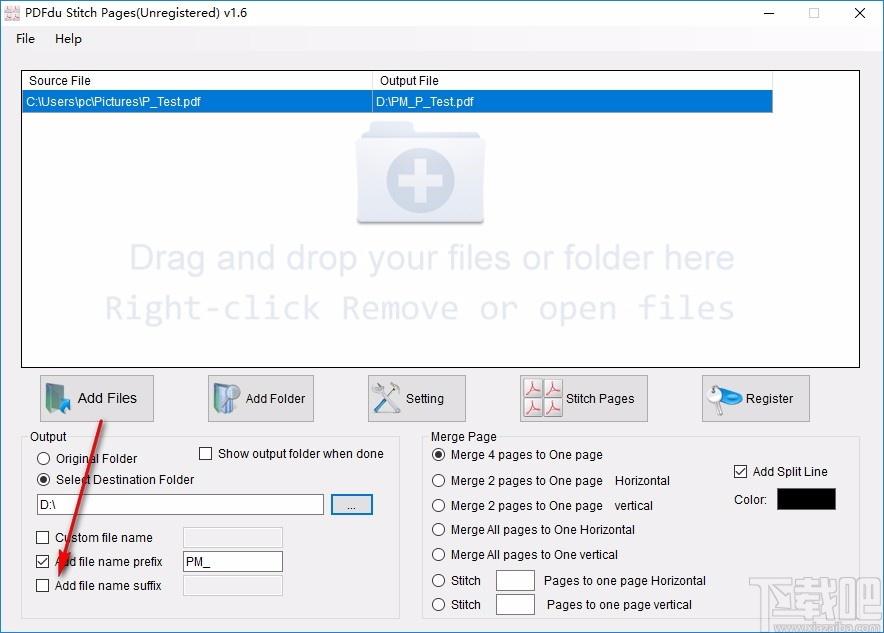884x633 pixels.
Task: Enable Show output folder when done
Action: [206, 454]
